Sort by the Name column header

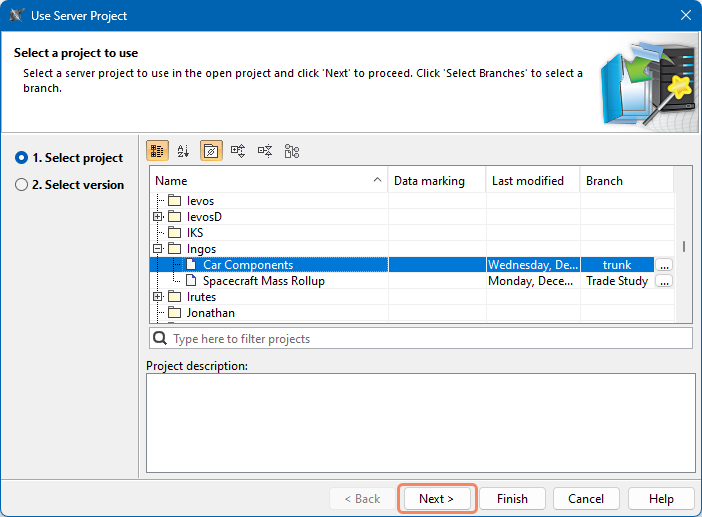pyautogui.click(x=269, y=181)
